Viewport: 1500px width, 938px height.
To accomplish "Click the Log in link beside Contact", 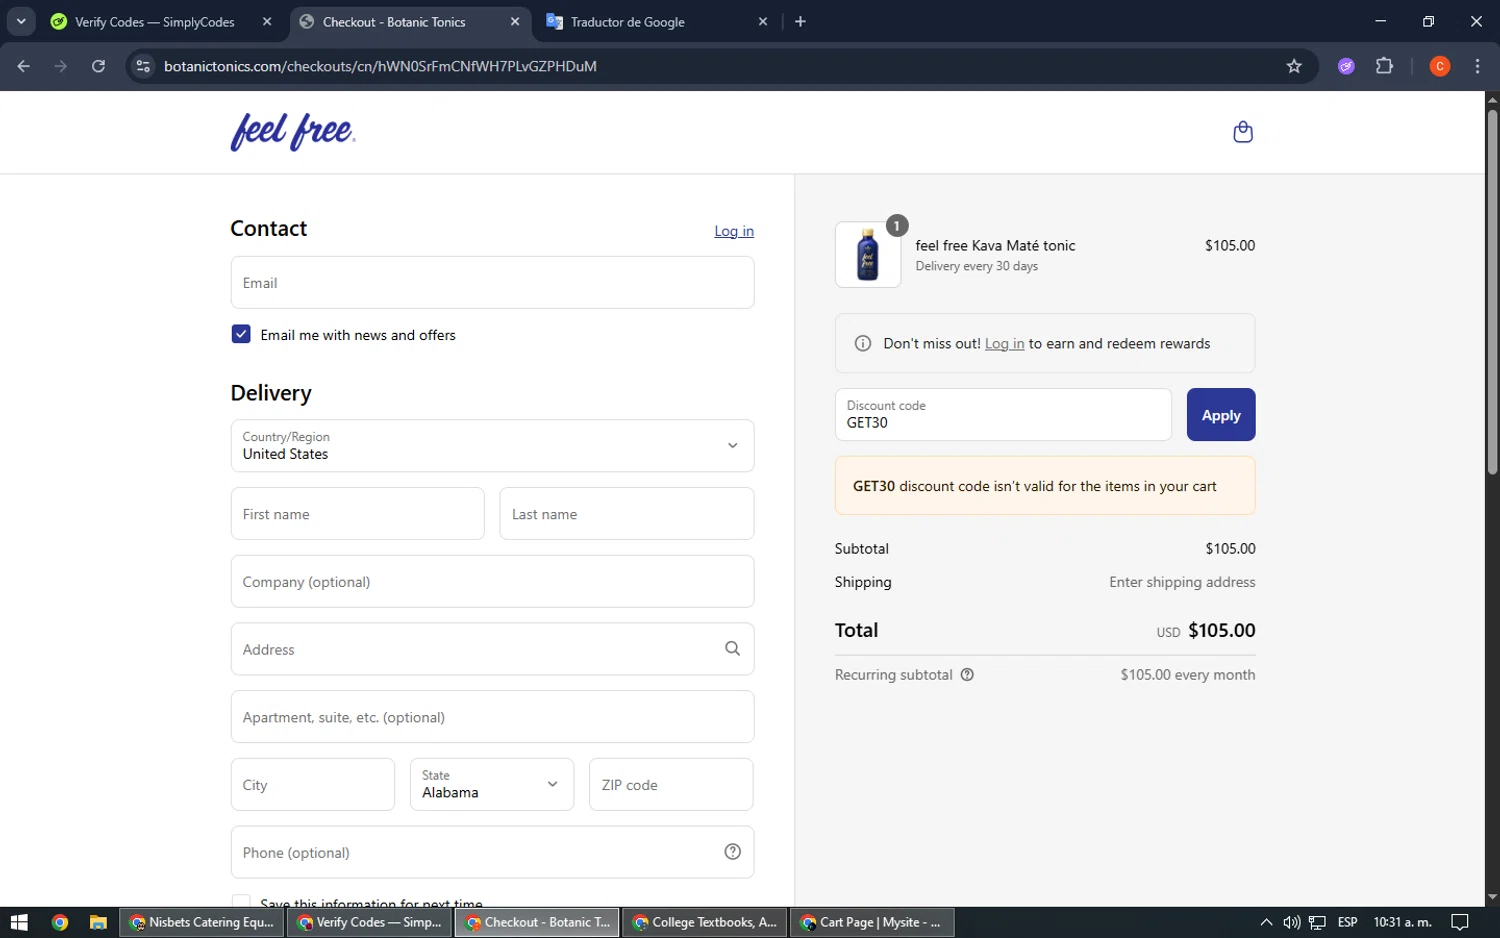I will point(734,231).
